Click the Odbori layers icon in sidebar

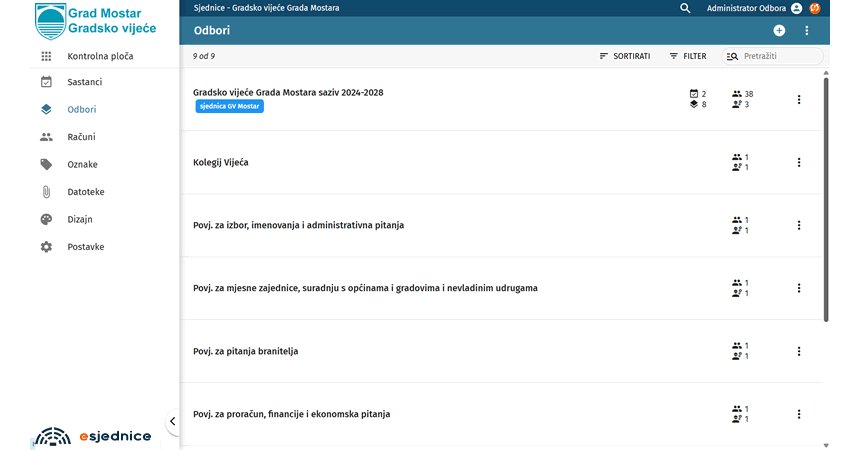point(46,109)
